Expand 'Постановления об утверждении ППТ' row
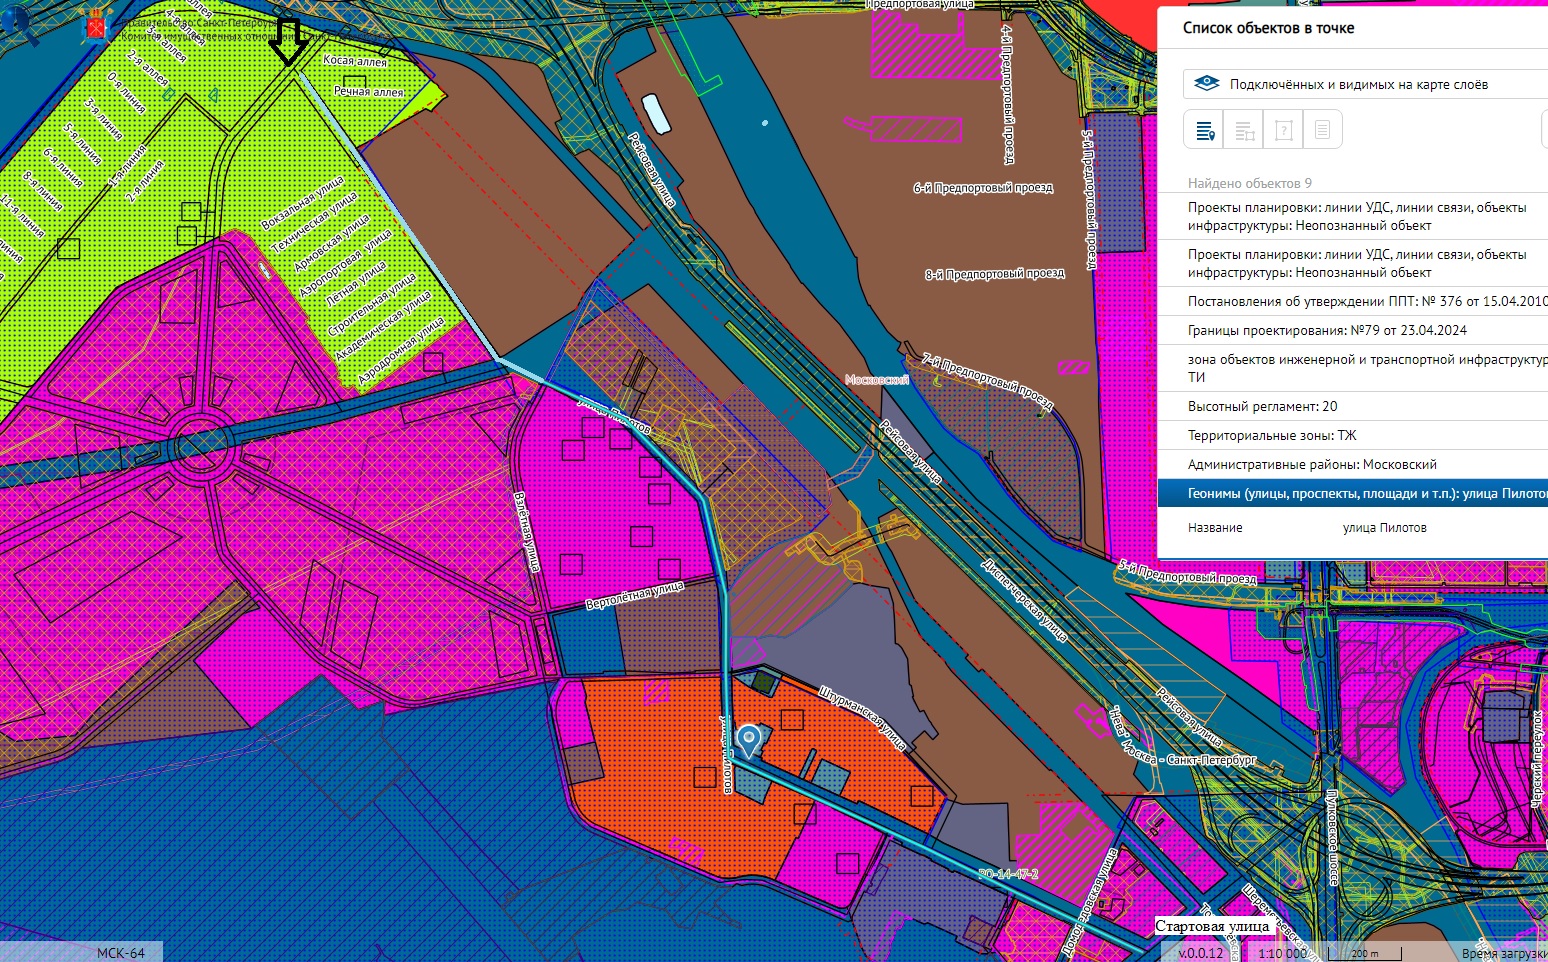The height and width of the screenshot is (962, 1548). (1364, 301)
